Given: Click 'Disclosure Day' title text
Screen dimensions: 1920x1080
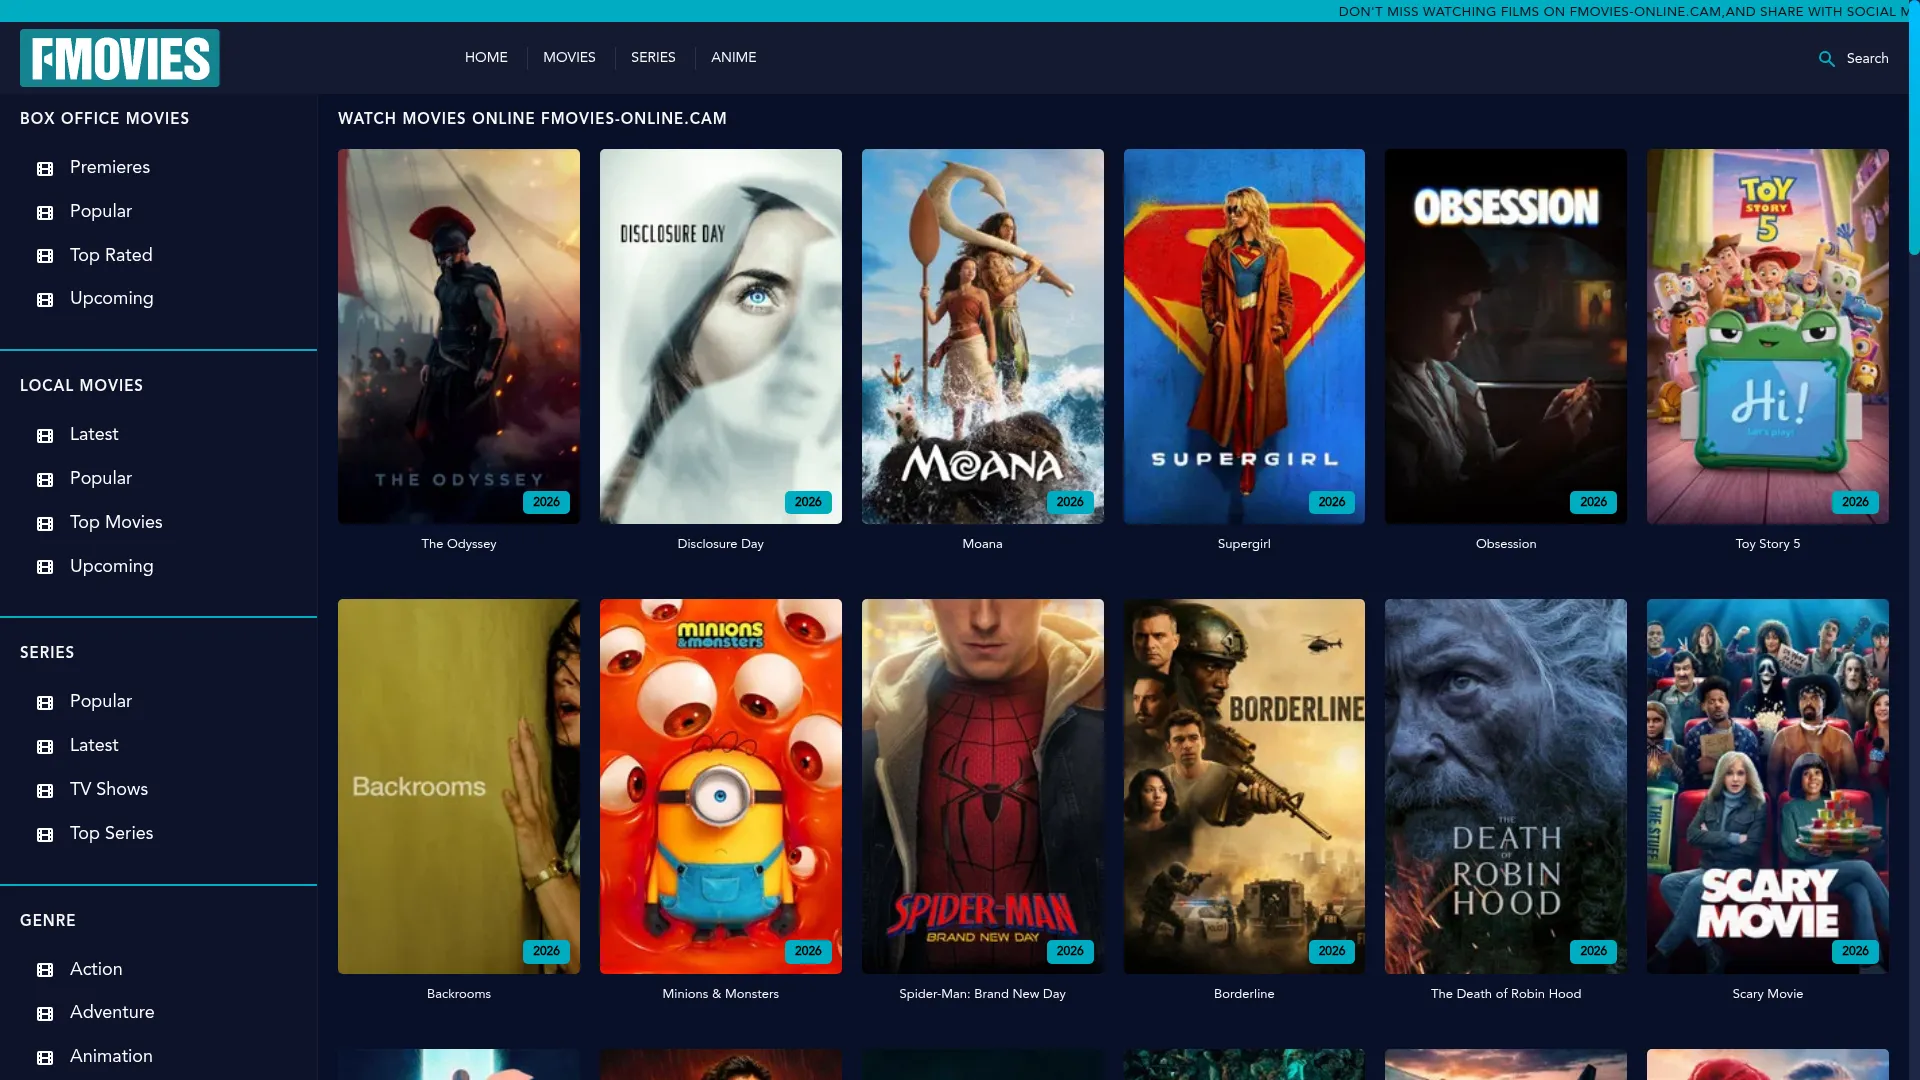Looking at the screenshot, I should 721,544.
